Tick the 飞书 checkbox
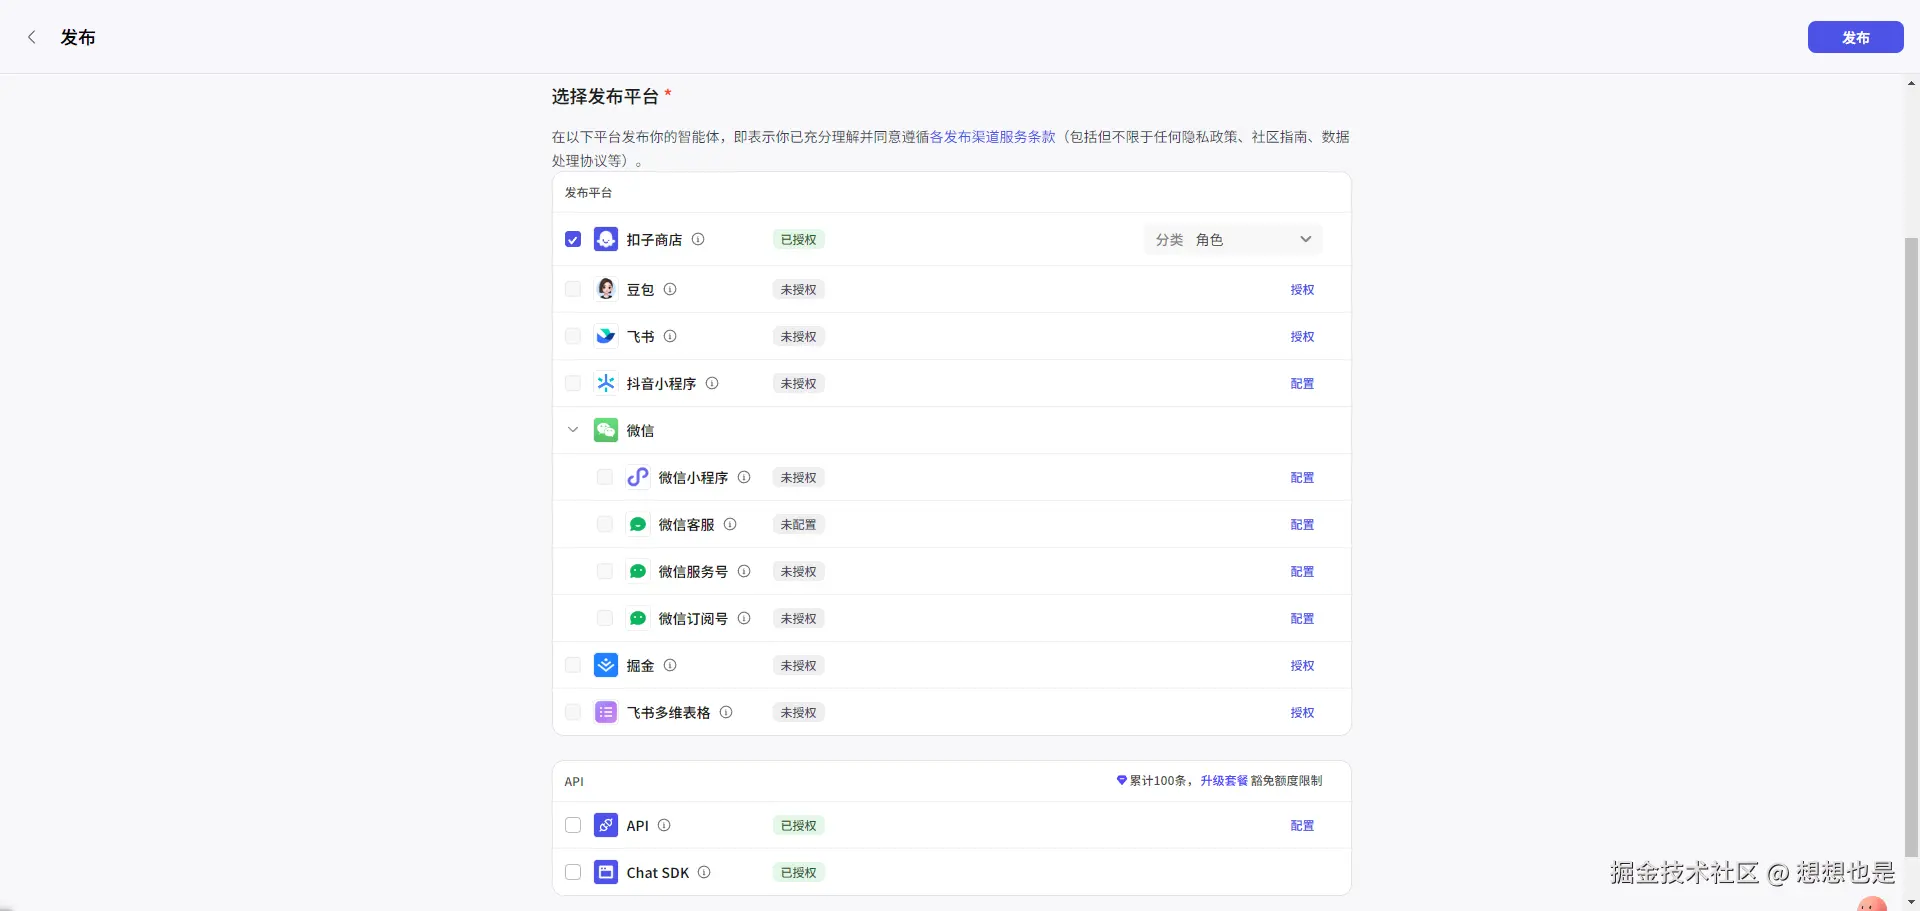The image size is (1920, 911). [573, 336]
